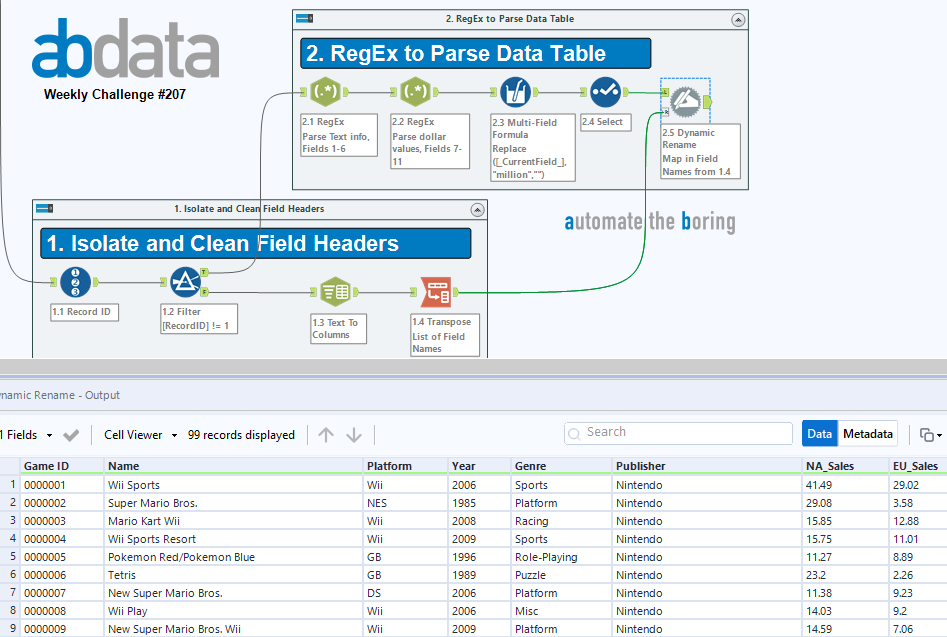Image resolution: width=947 pixels, height=637 pixels.
Task: Select the 41.49 NA_Sales cell
Action: [846, 485]
